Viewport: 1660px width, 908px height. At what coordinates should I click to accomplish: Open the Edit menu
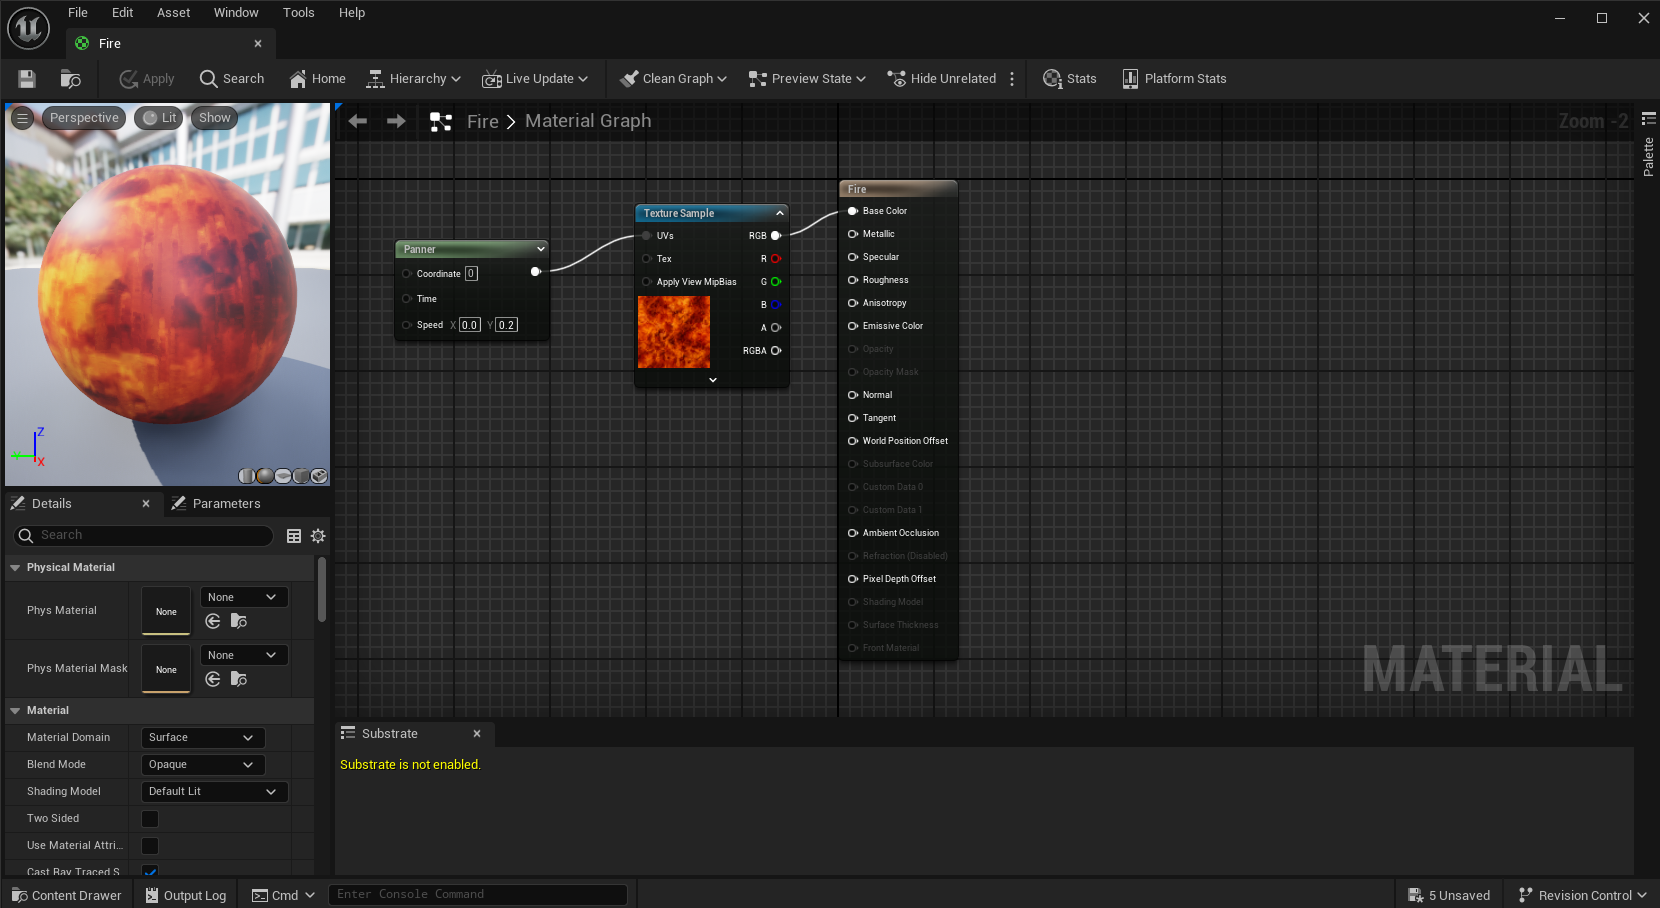coord(123,13)
